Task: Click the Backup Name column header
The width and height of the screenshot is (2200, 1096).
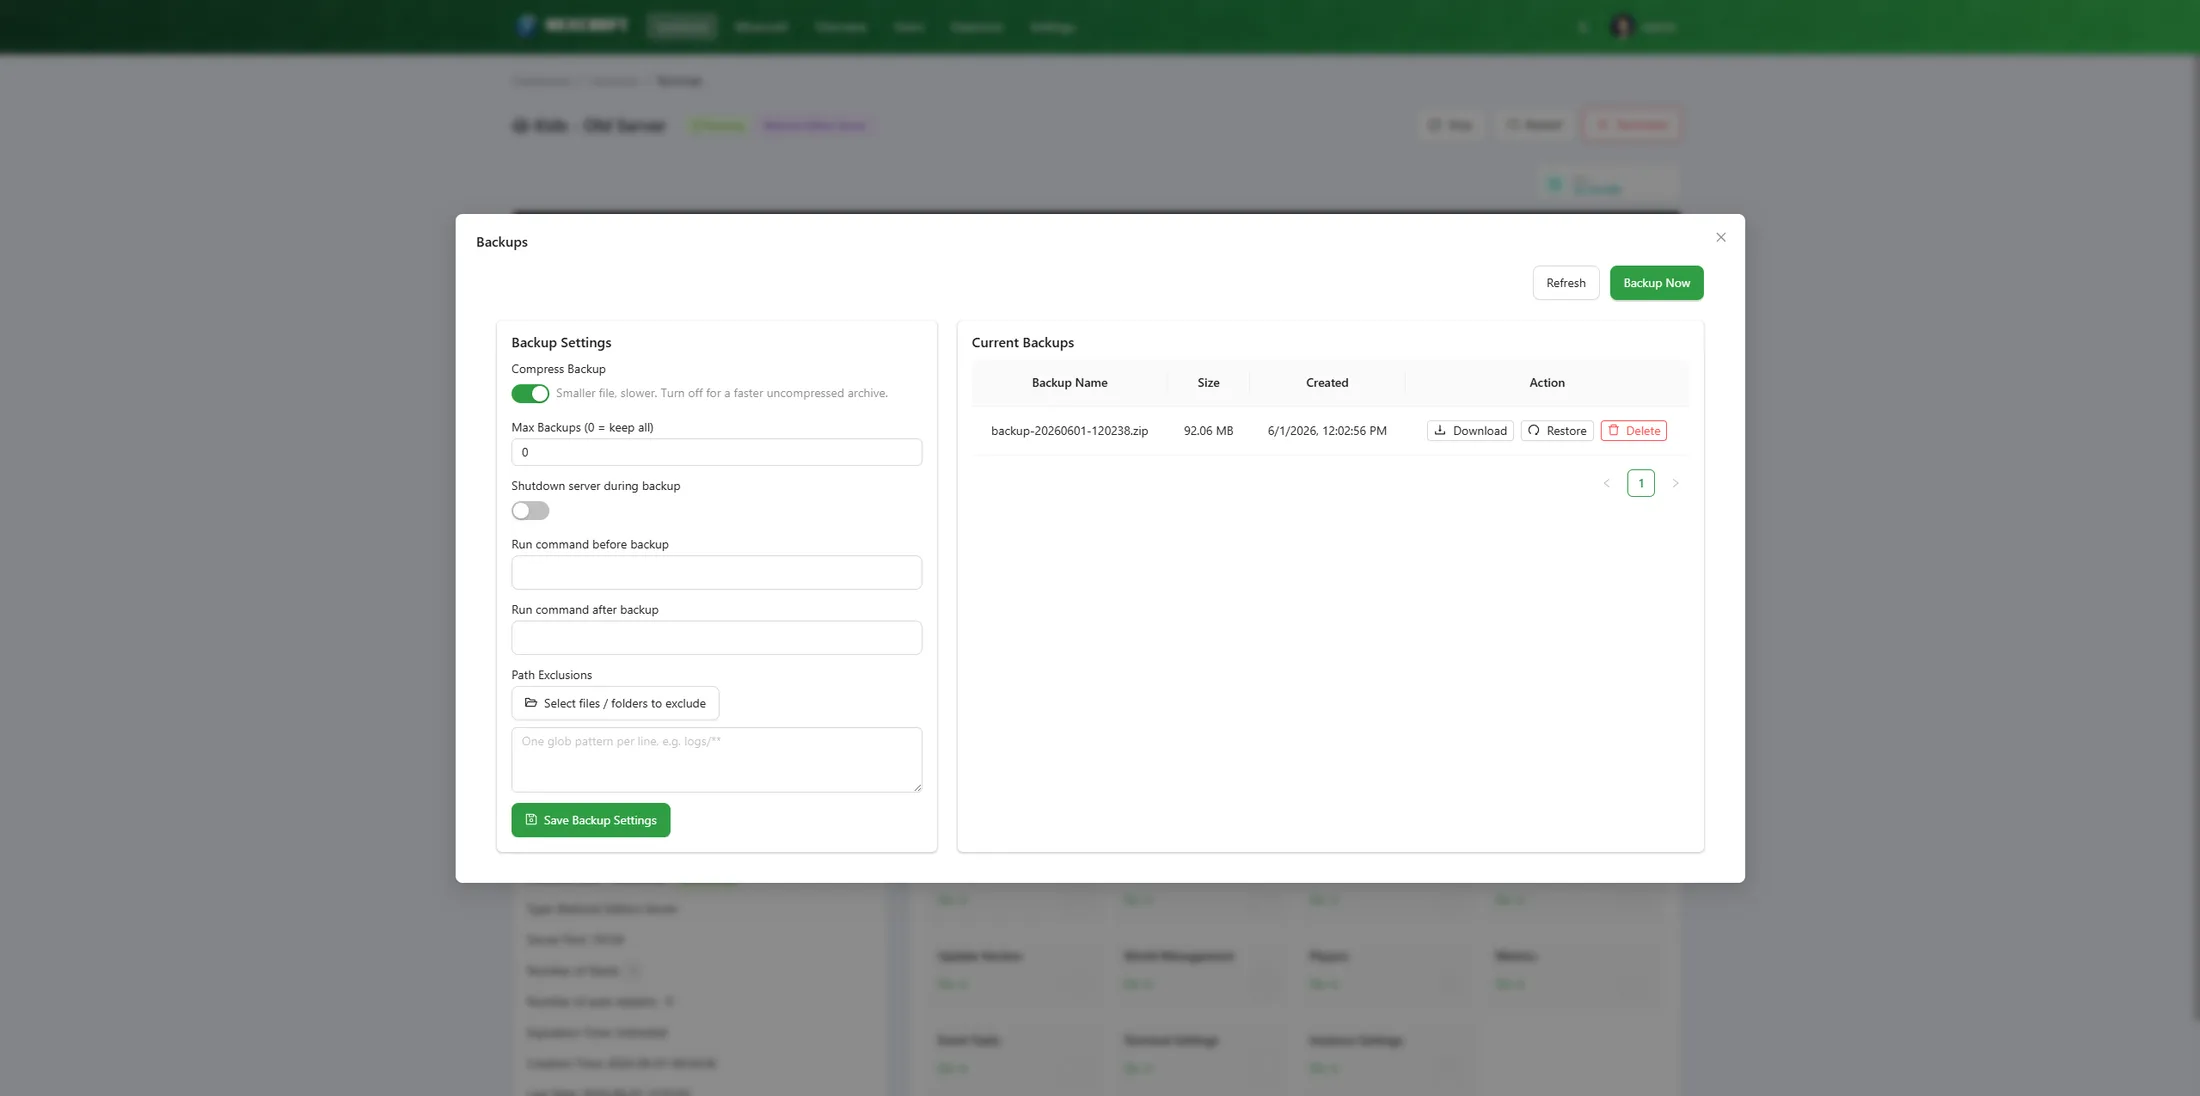Action: click(1069, 383)
